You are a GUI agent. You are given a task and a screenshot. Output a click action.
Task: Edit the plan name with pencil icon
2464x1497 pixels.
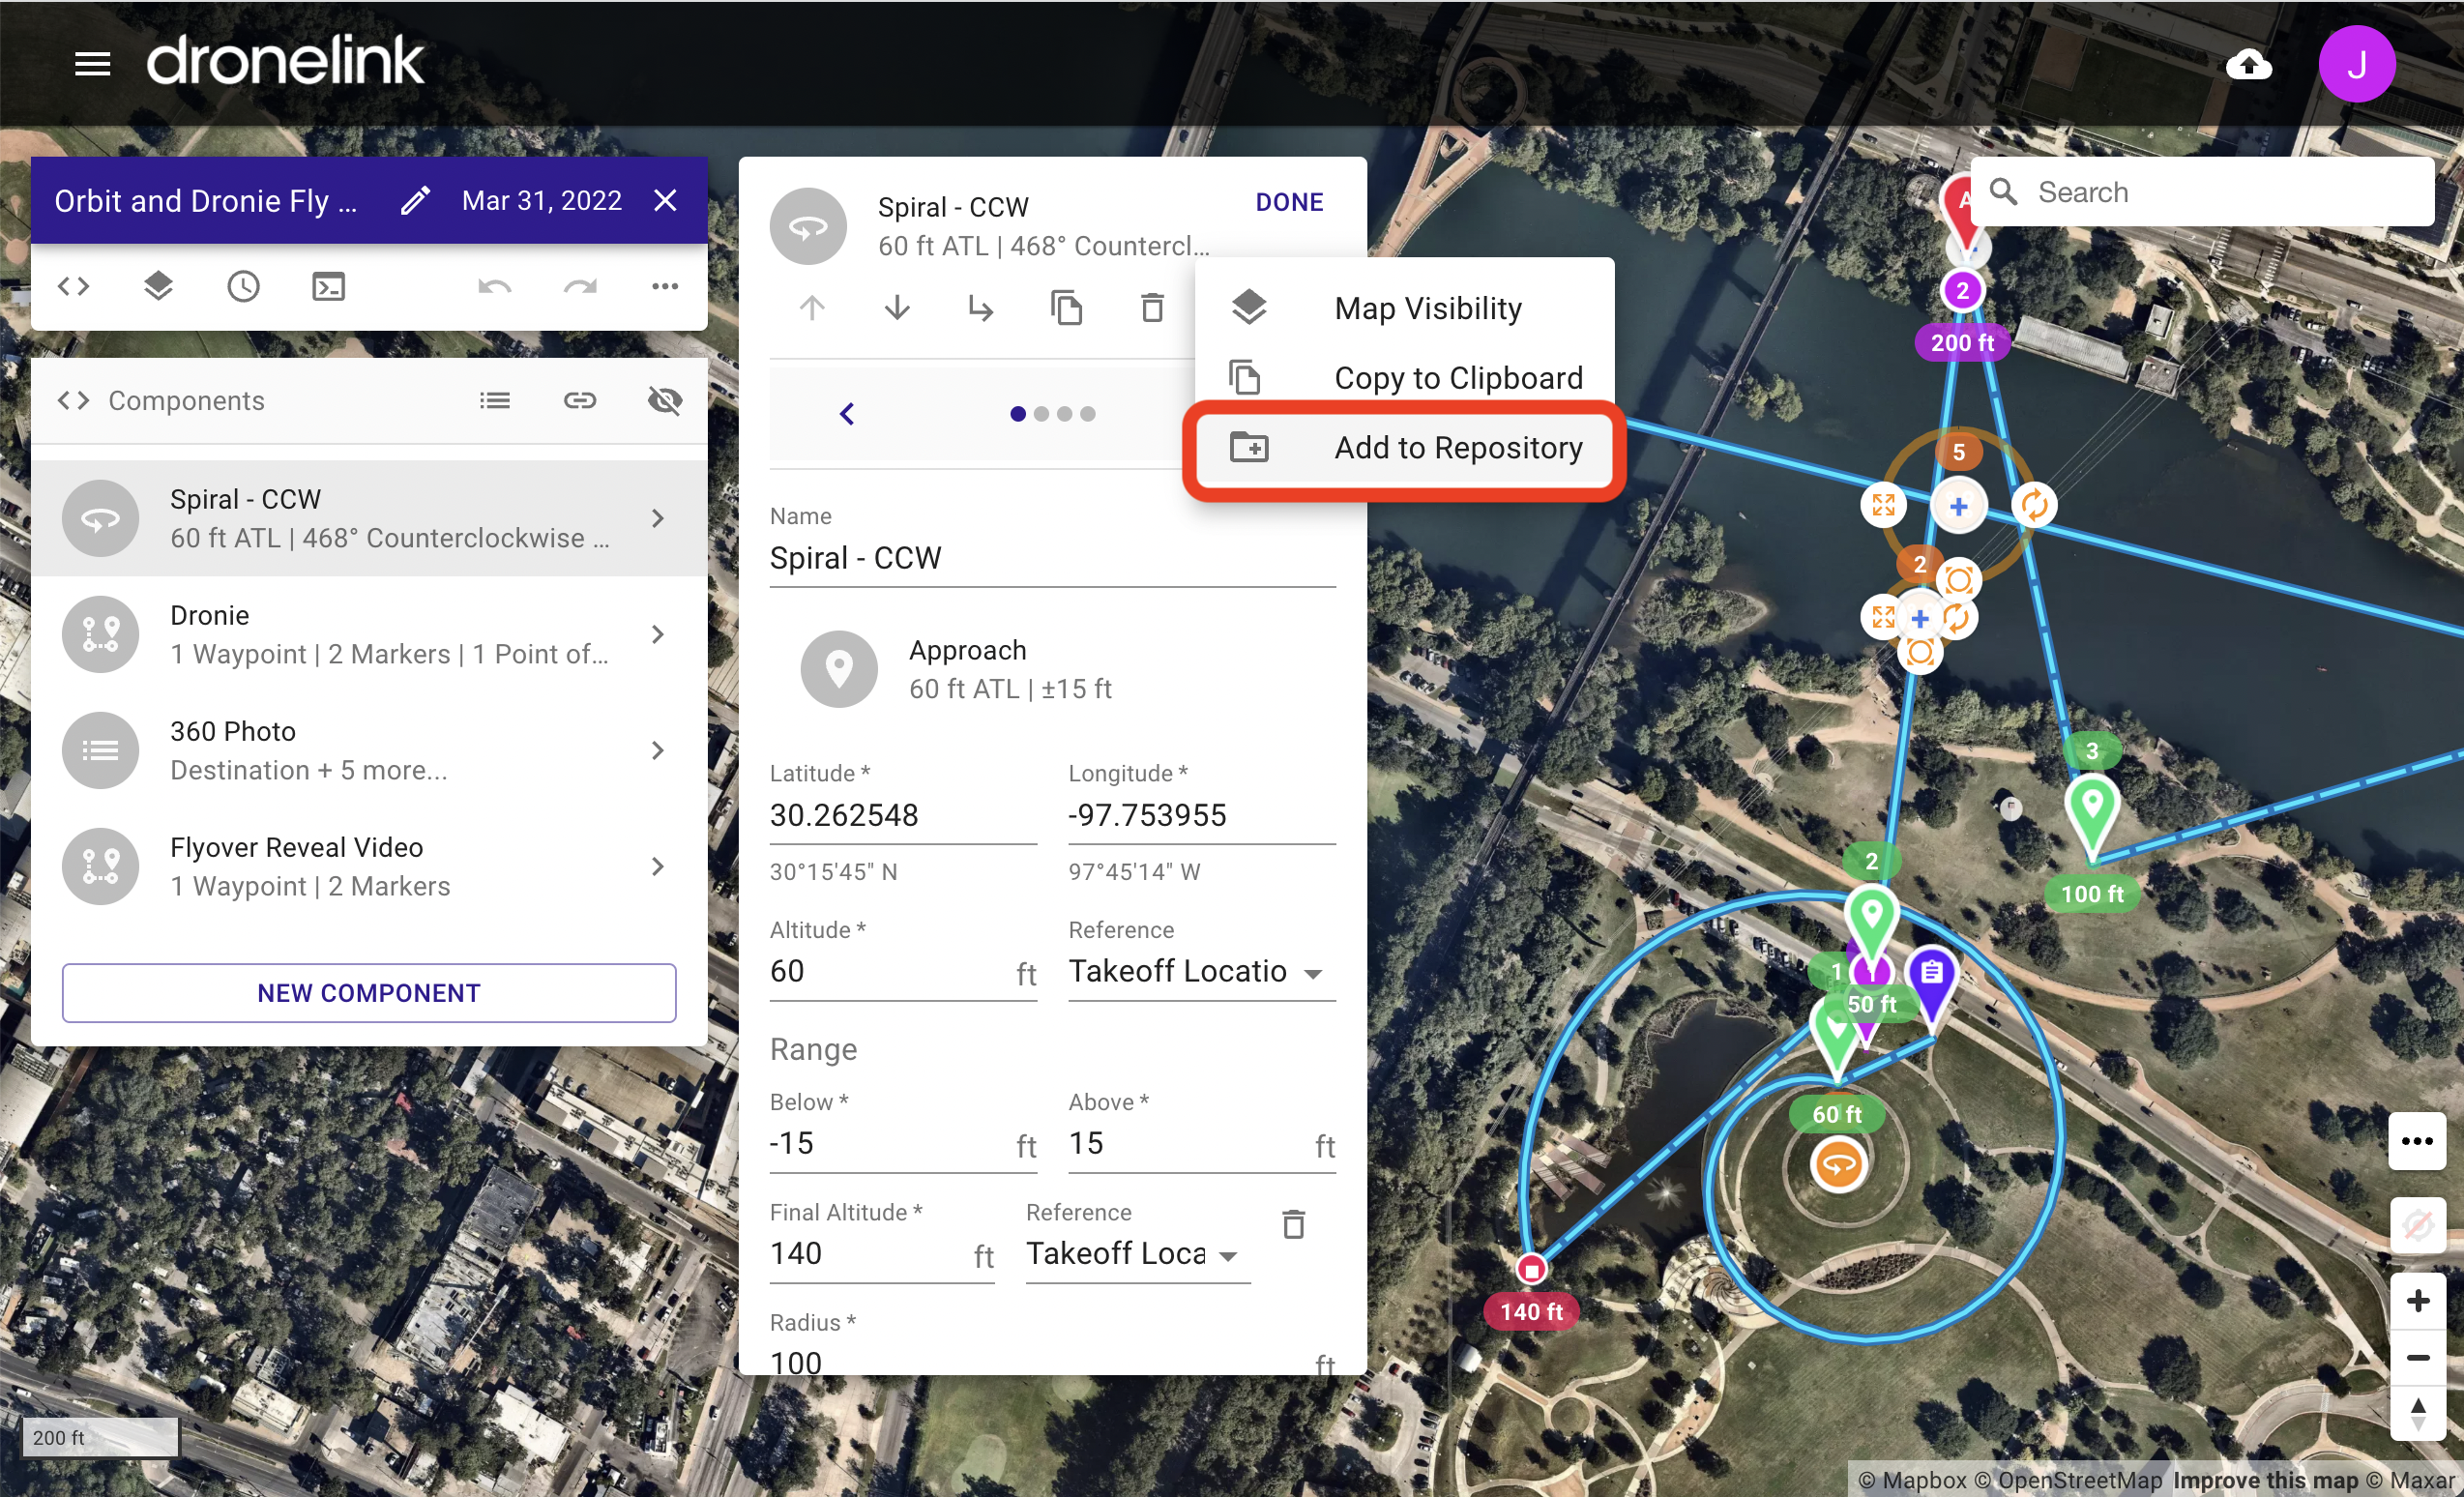415,201
